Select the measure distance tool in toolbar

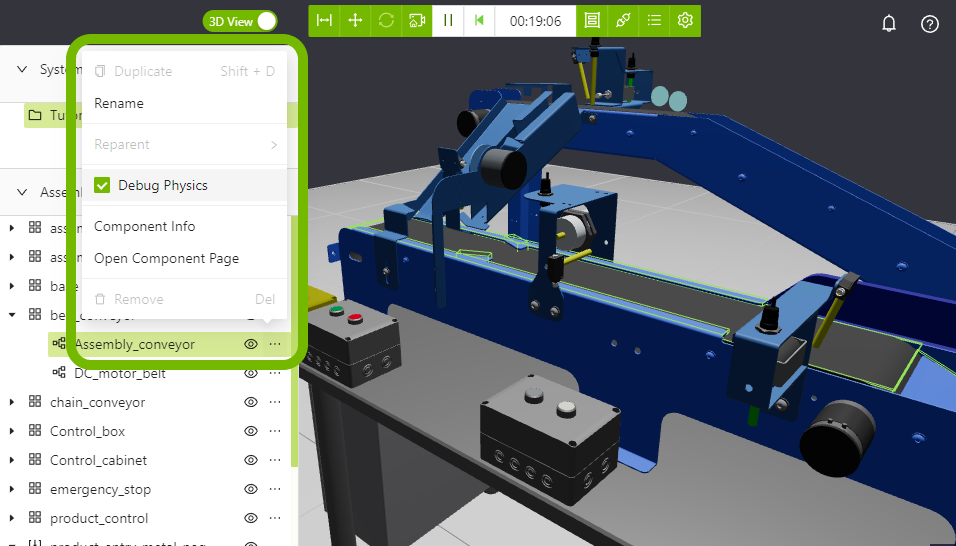coord(324,20)
